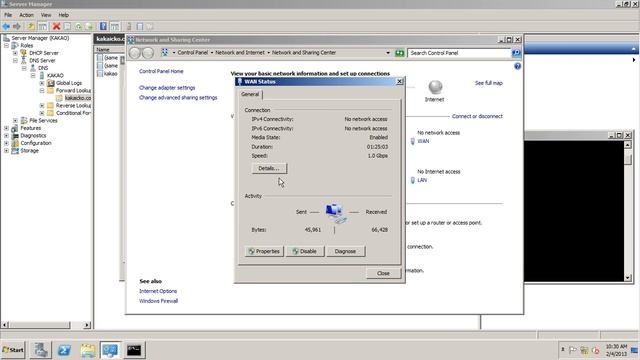
Task: Click the DHCP Server icon in tree
Action: click(x=24, y=53)
